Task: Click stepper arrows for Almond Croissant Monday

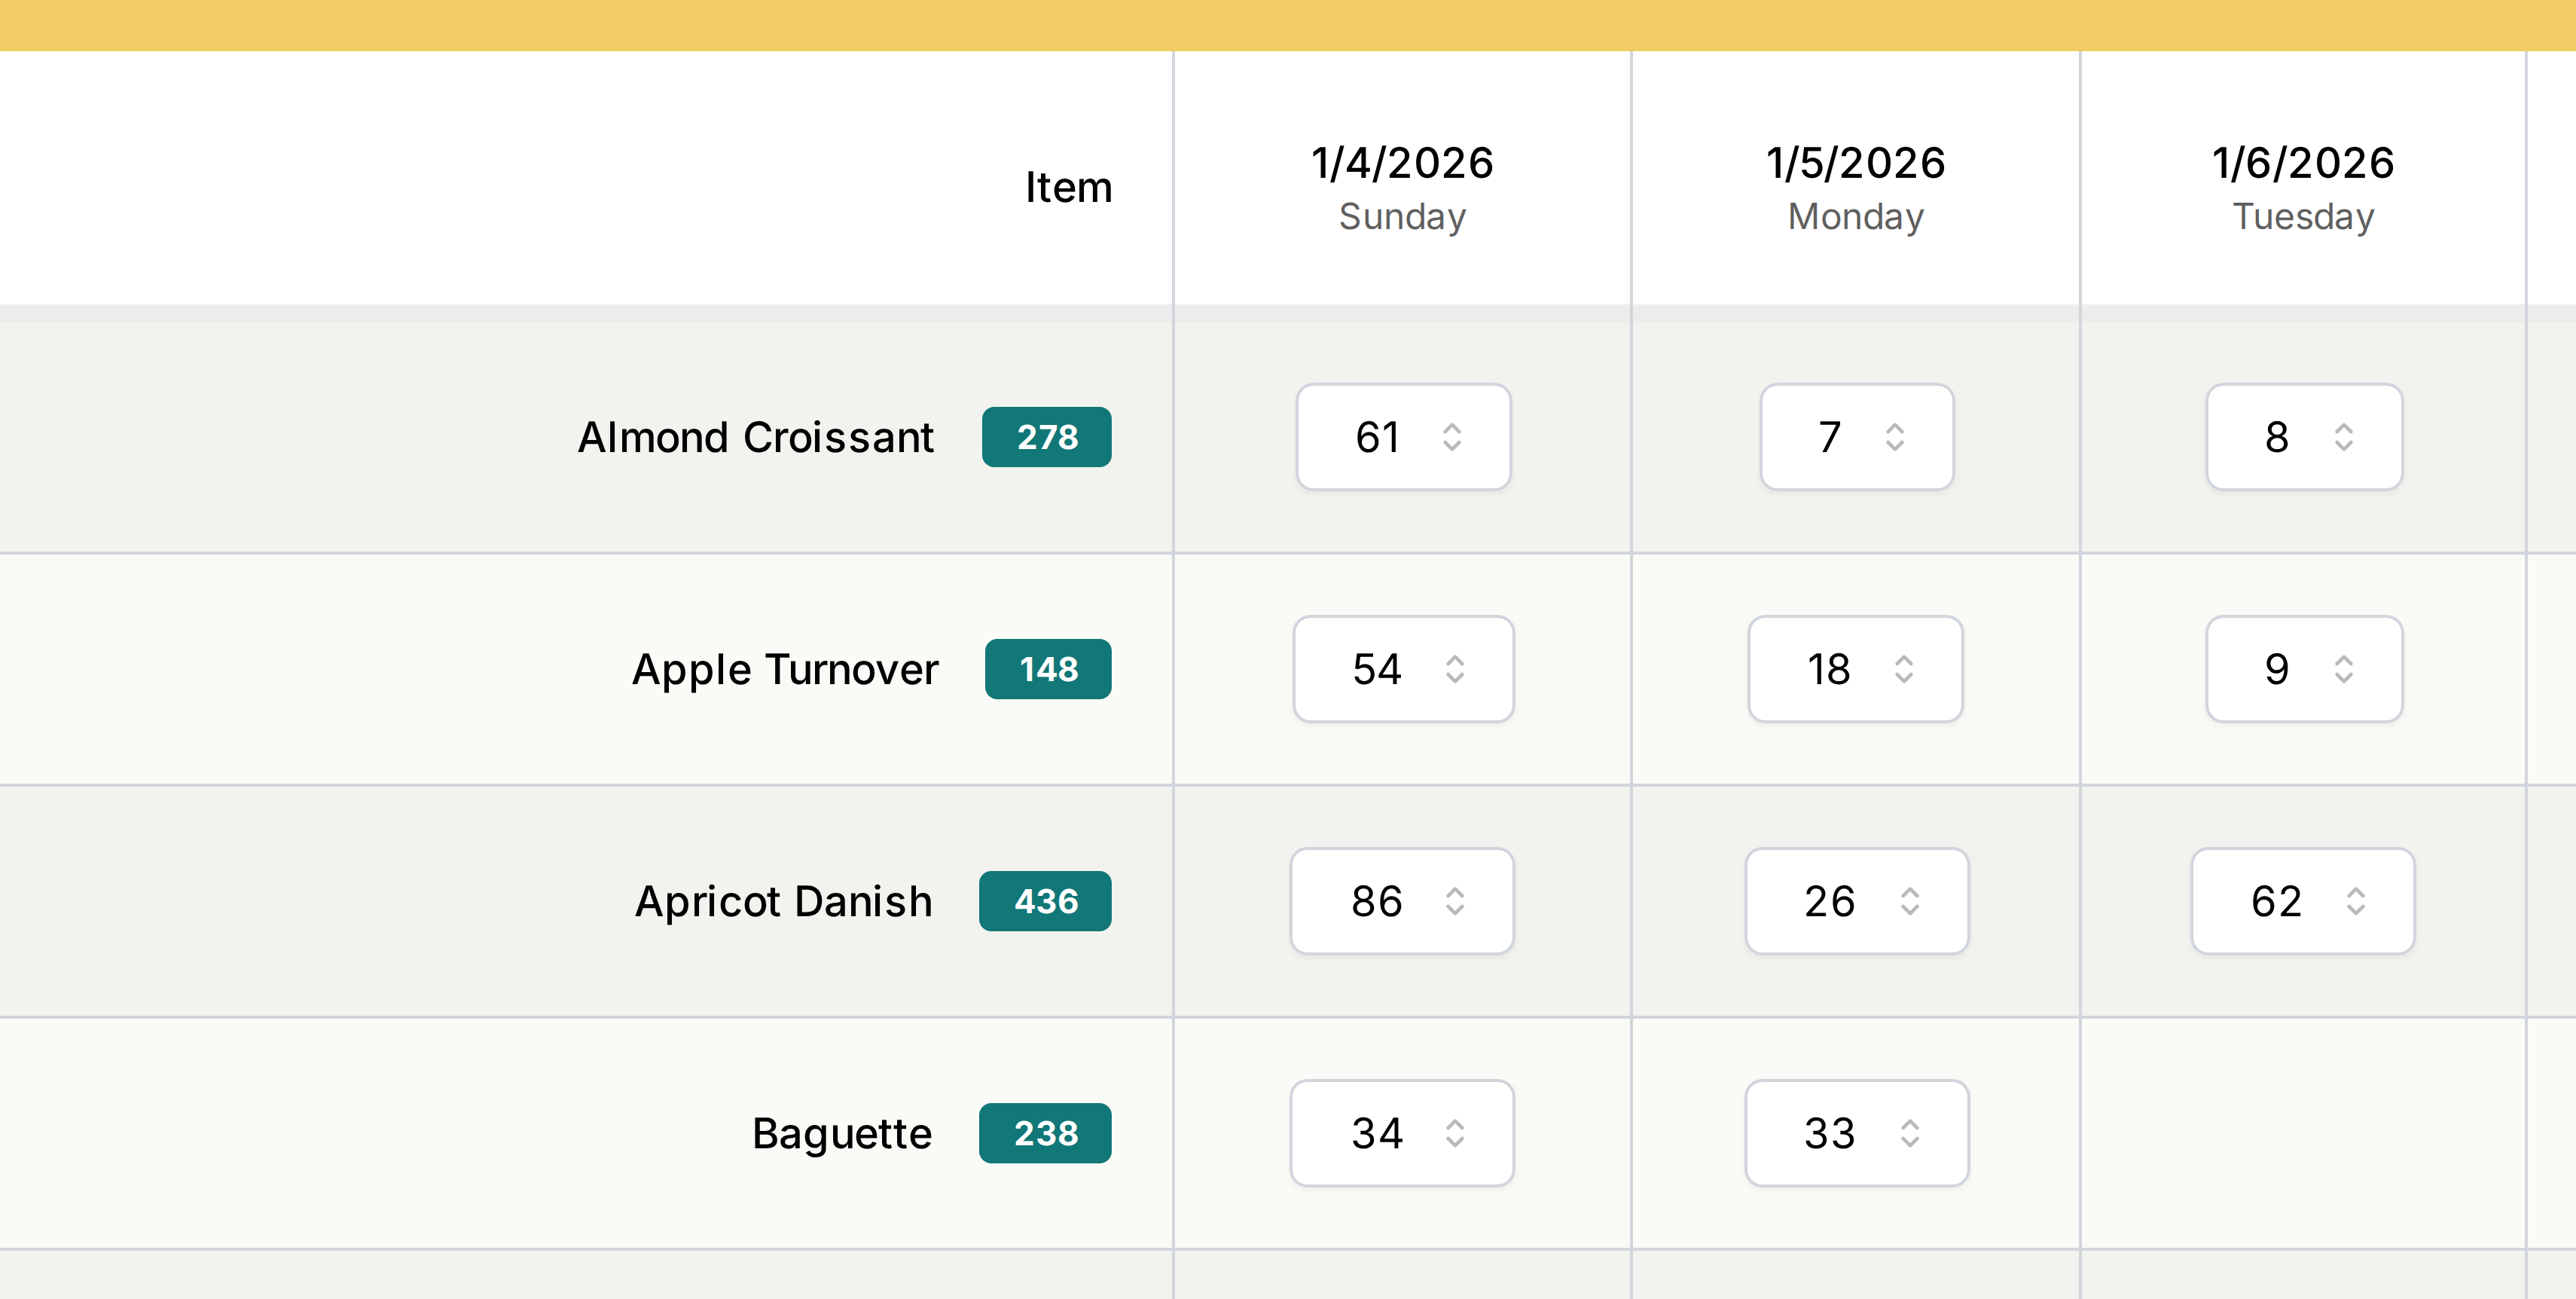Action: [1895, 437]
